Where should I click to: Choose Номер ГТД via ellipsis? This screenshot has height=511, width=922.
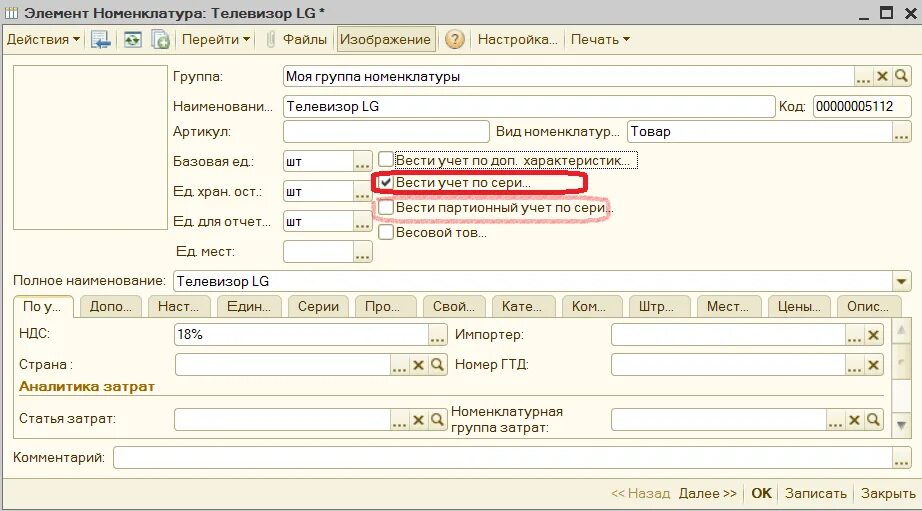coord(854,365)
